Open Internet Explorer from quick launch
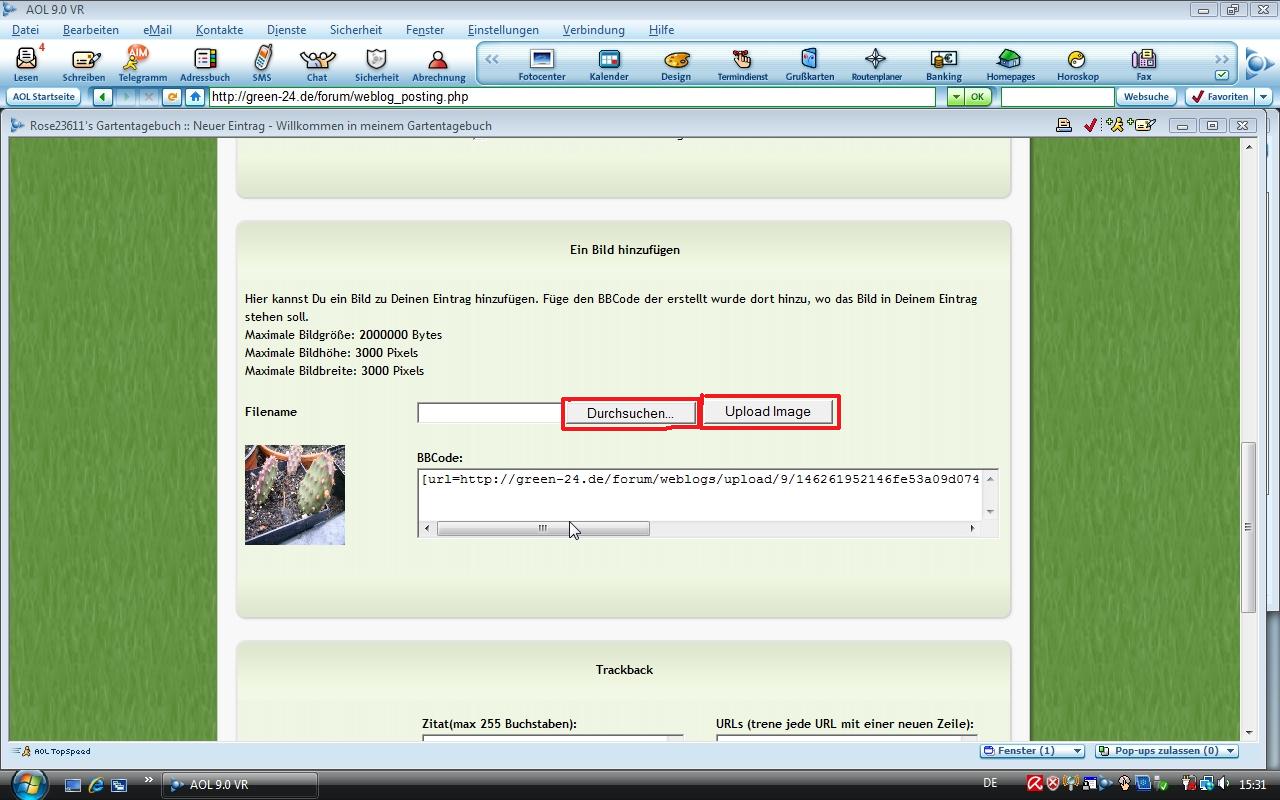 [96, 785]
